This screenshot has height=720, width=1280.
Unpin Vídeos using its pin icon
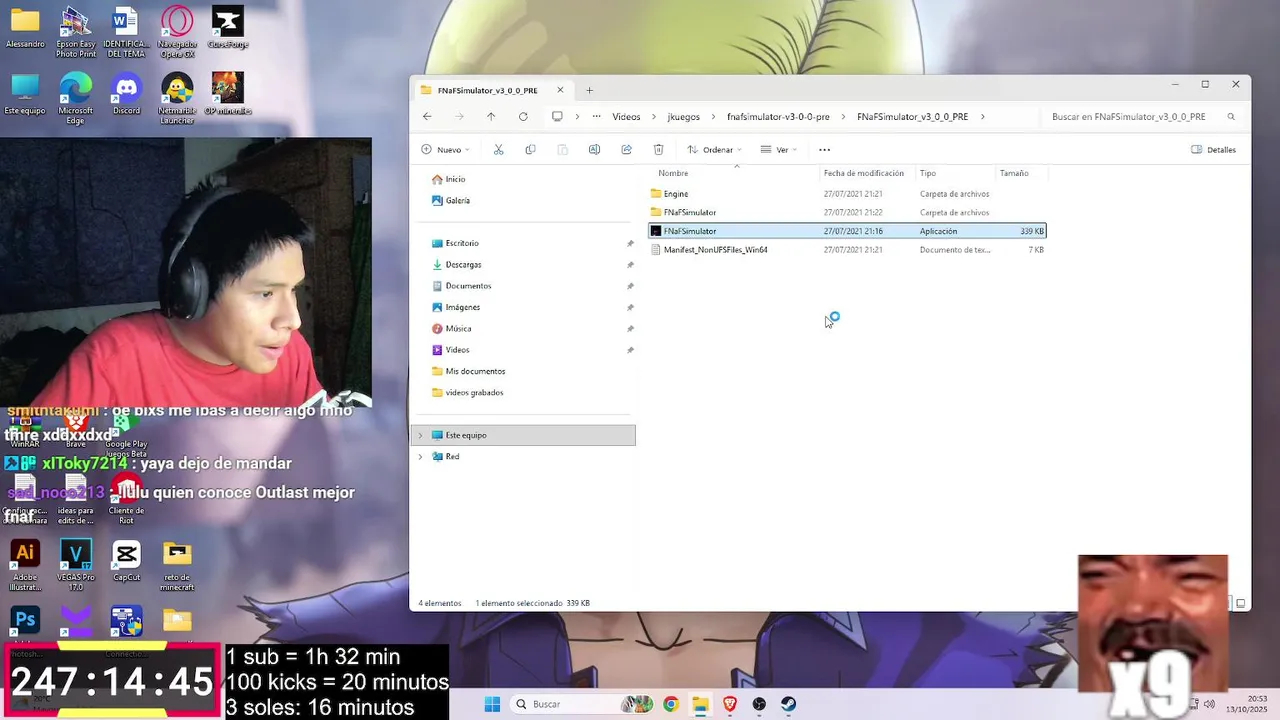(630, 350)
